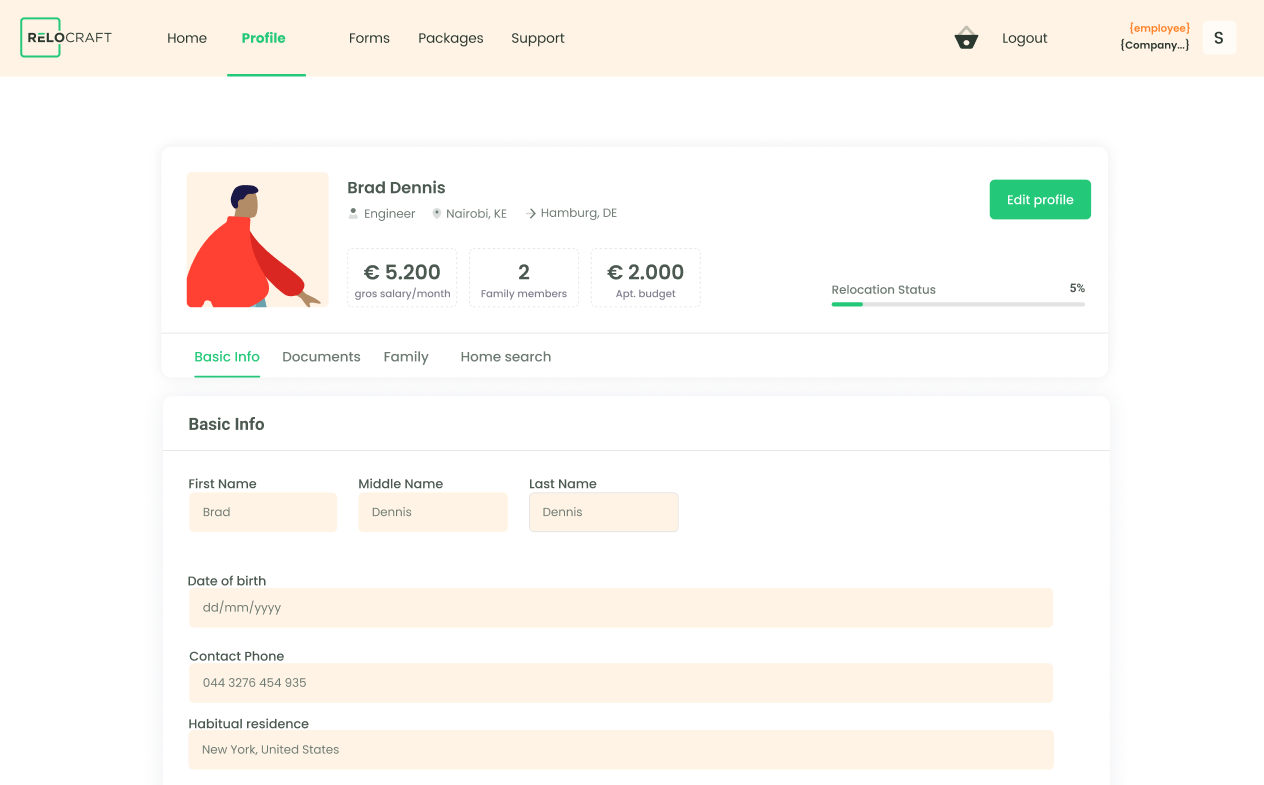
Task: Click the Middle Name input field
Action: 433,512
